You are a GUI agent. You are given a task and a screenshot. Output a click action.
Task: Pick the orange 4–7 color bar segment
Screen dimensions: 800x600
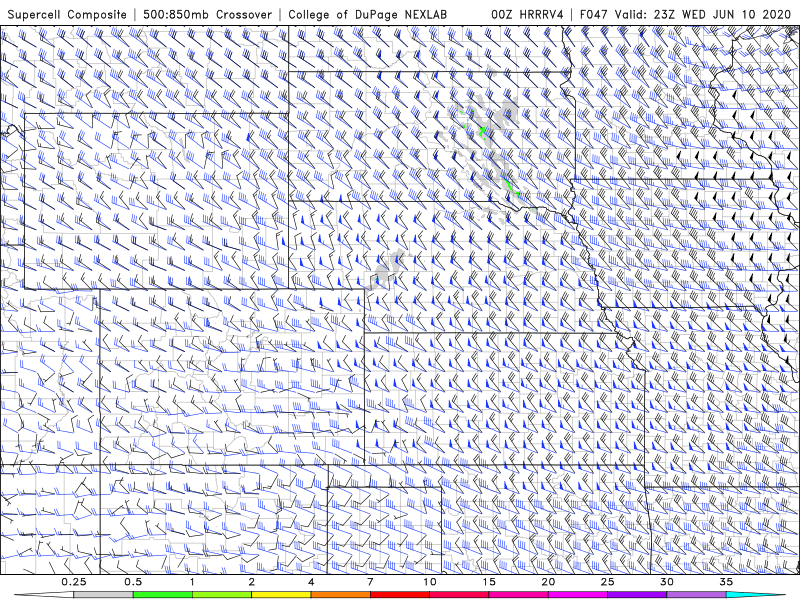pos(340,595)
